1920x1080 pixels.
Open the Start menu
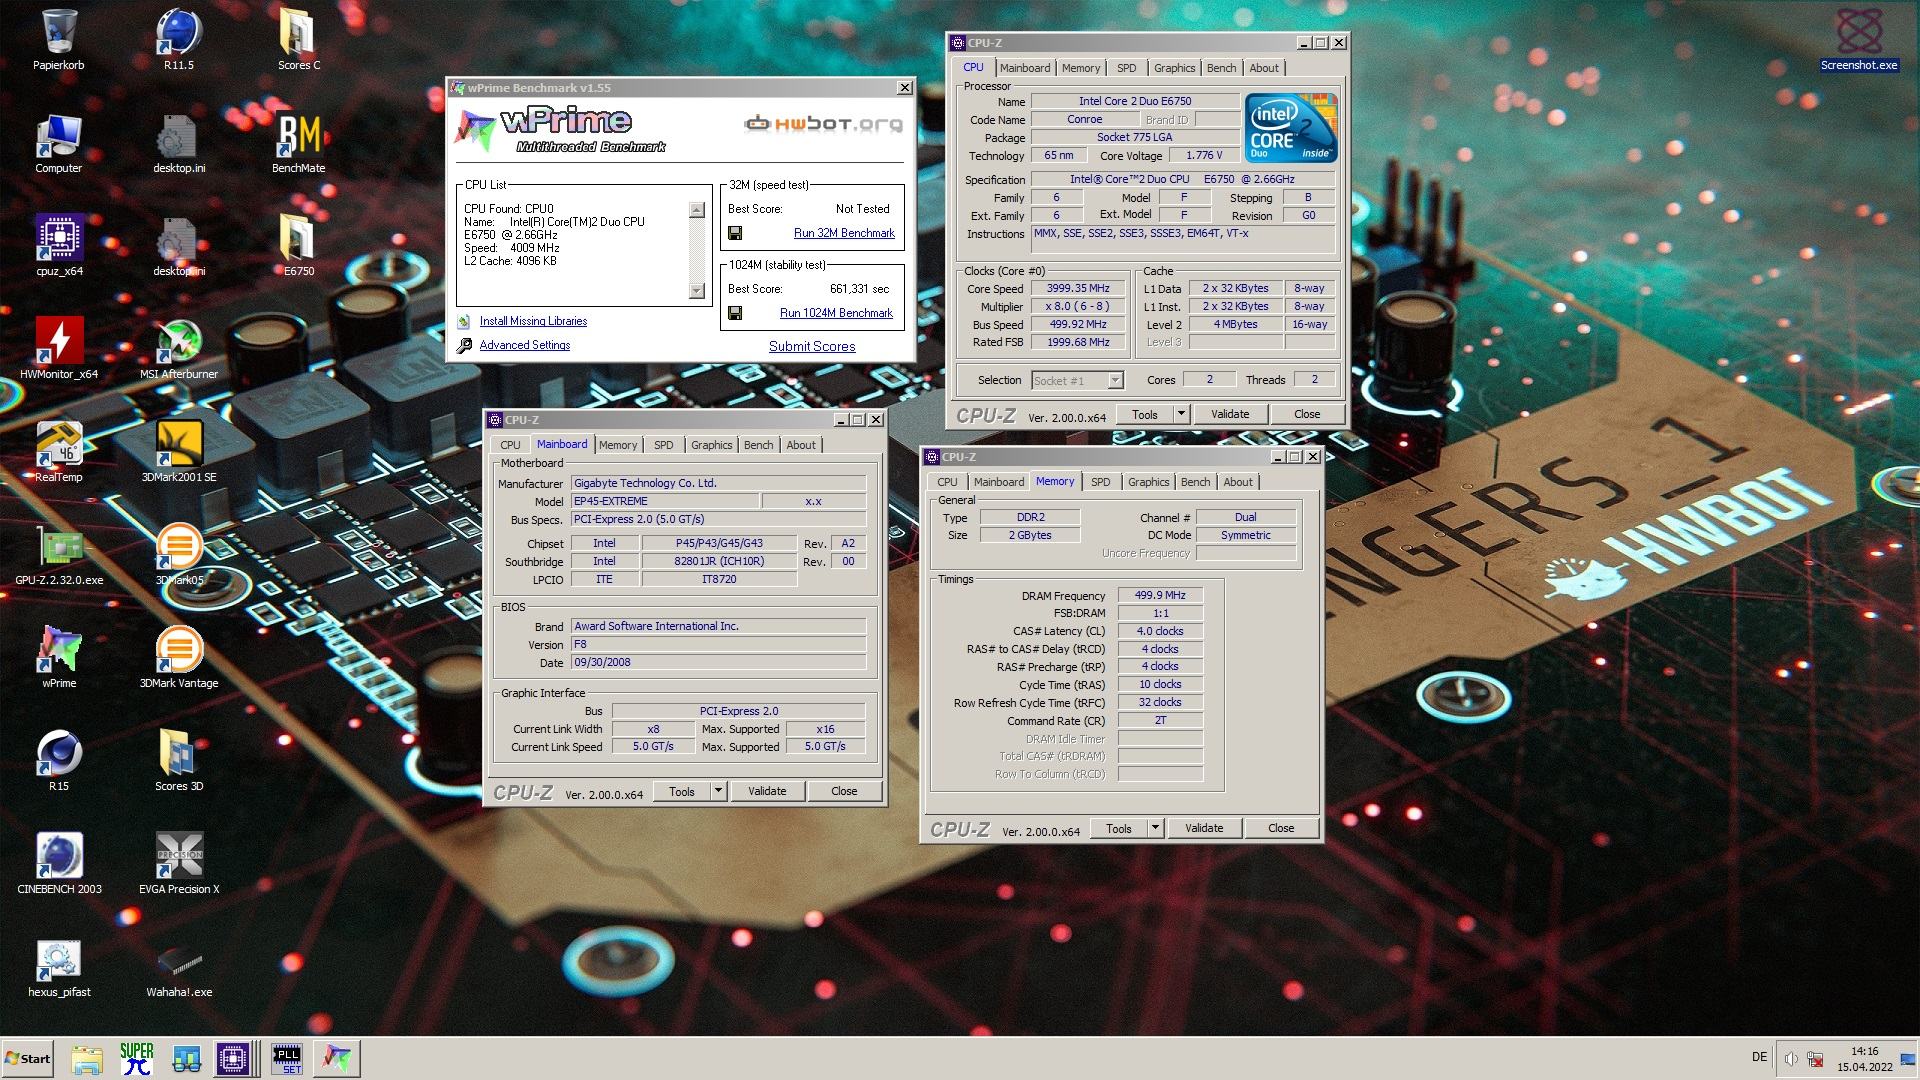28,1058
